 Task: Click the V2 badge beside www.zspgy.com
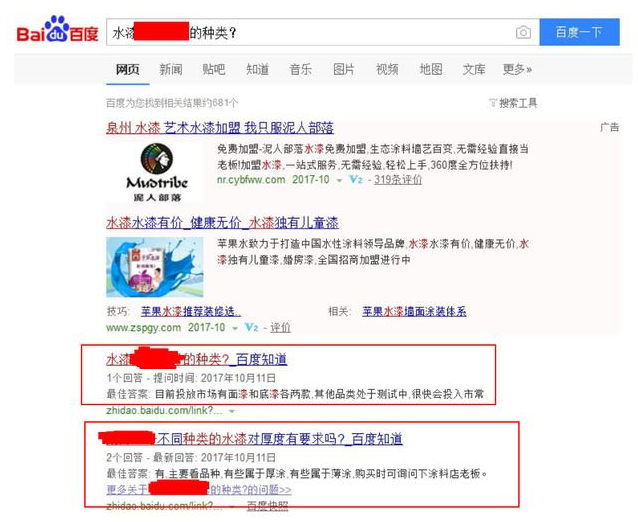coord(251,328)
